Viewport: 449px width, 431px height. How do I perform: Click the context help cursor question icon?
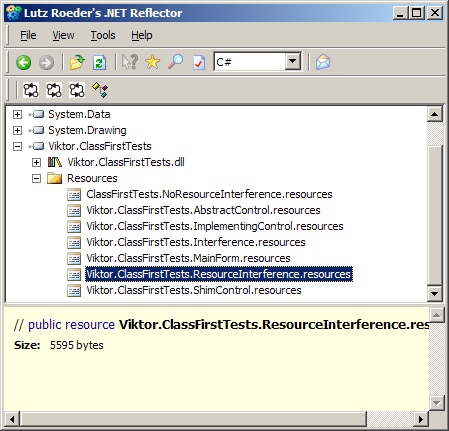point(130,62)
